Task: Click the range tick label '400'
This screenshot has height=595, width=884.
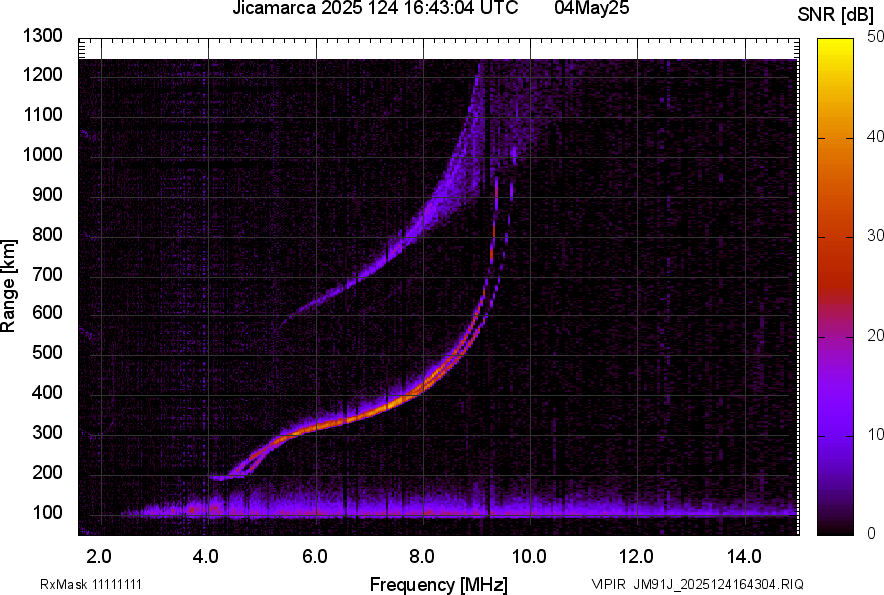Action: 47,392
